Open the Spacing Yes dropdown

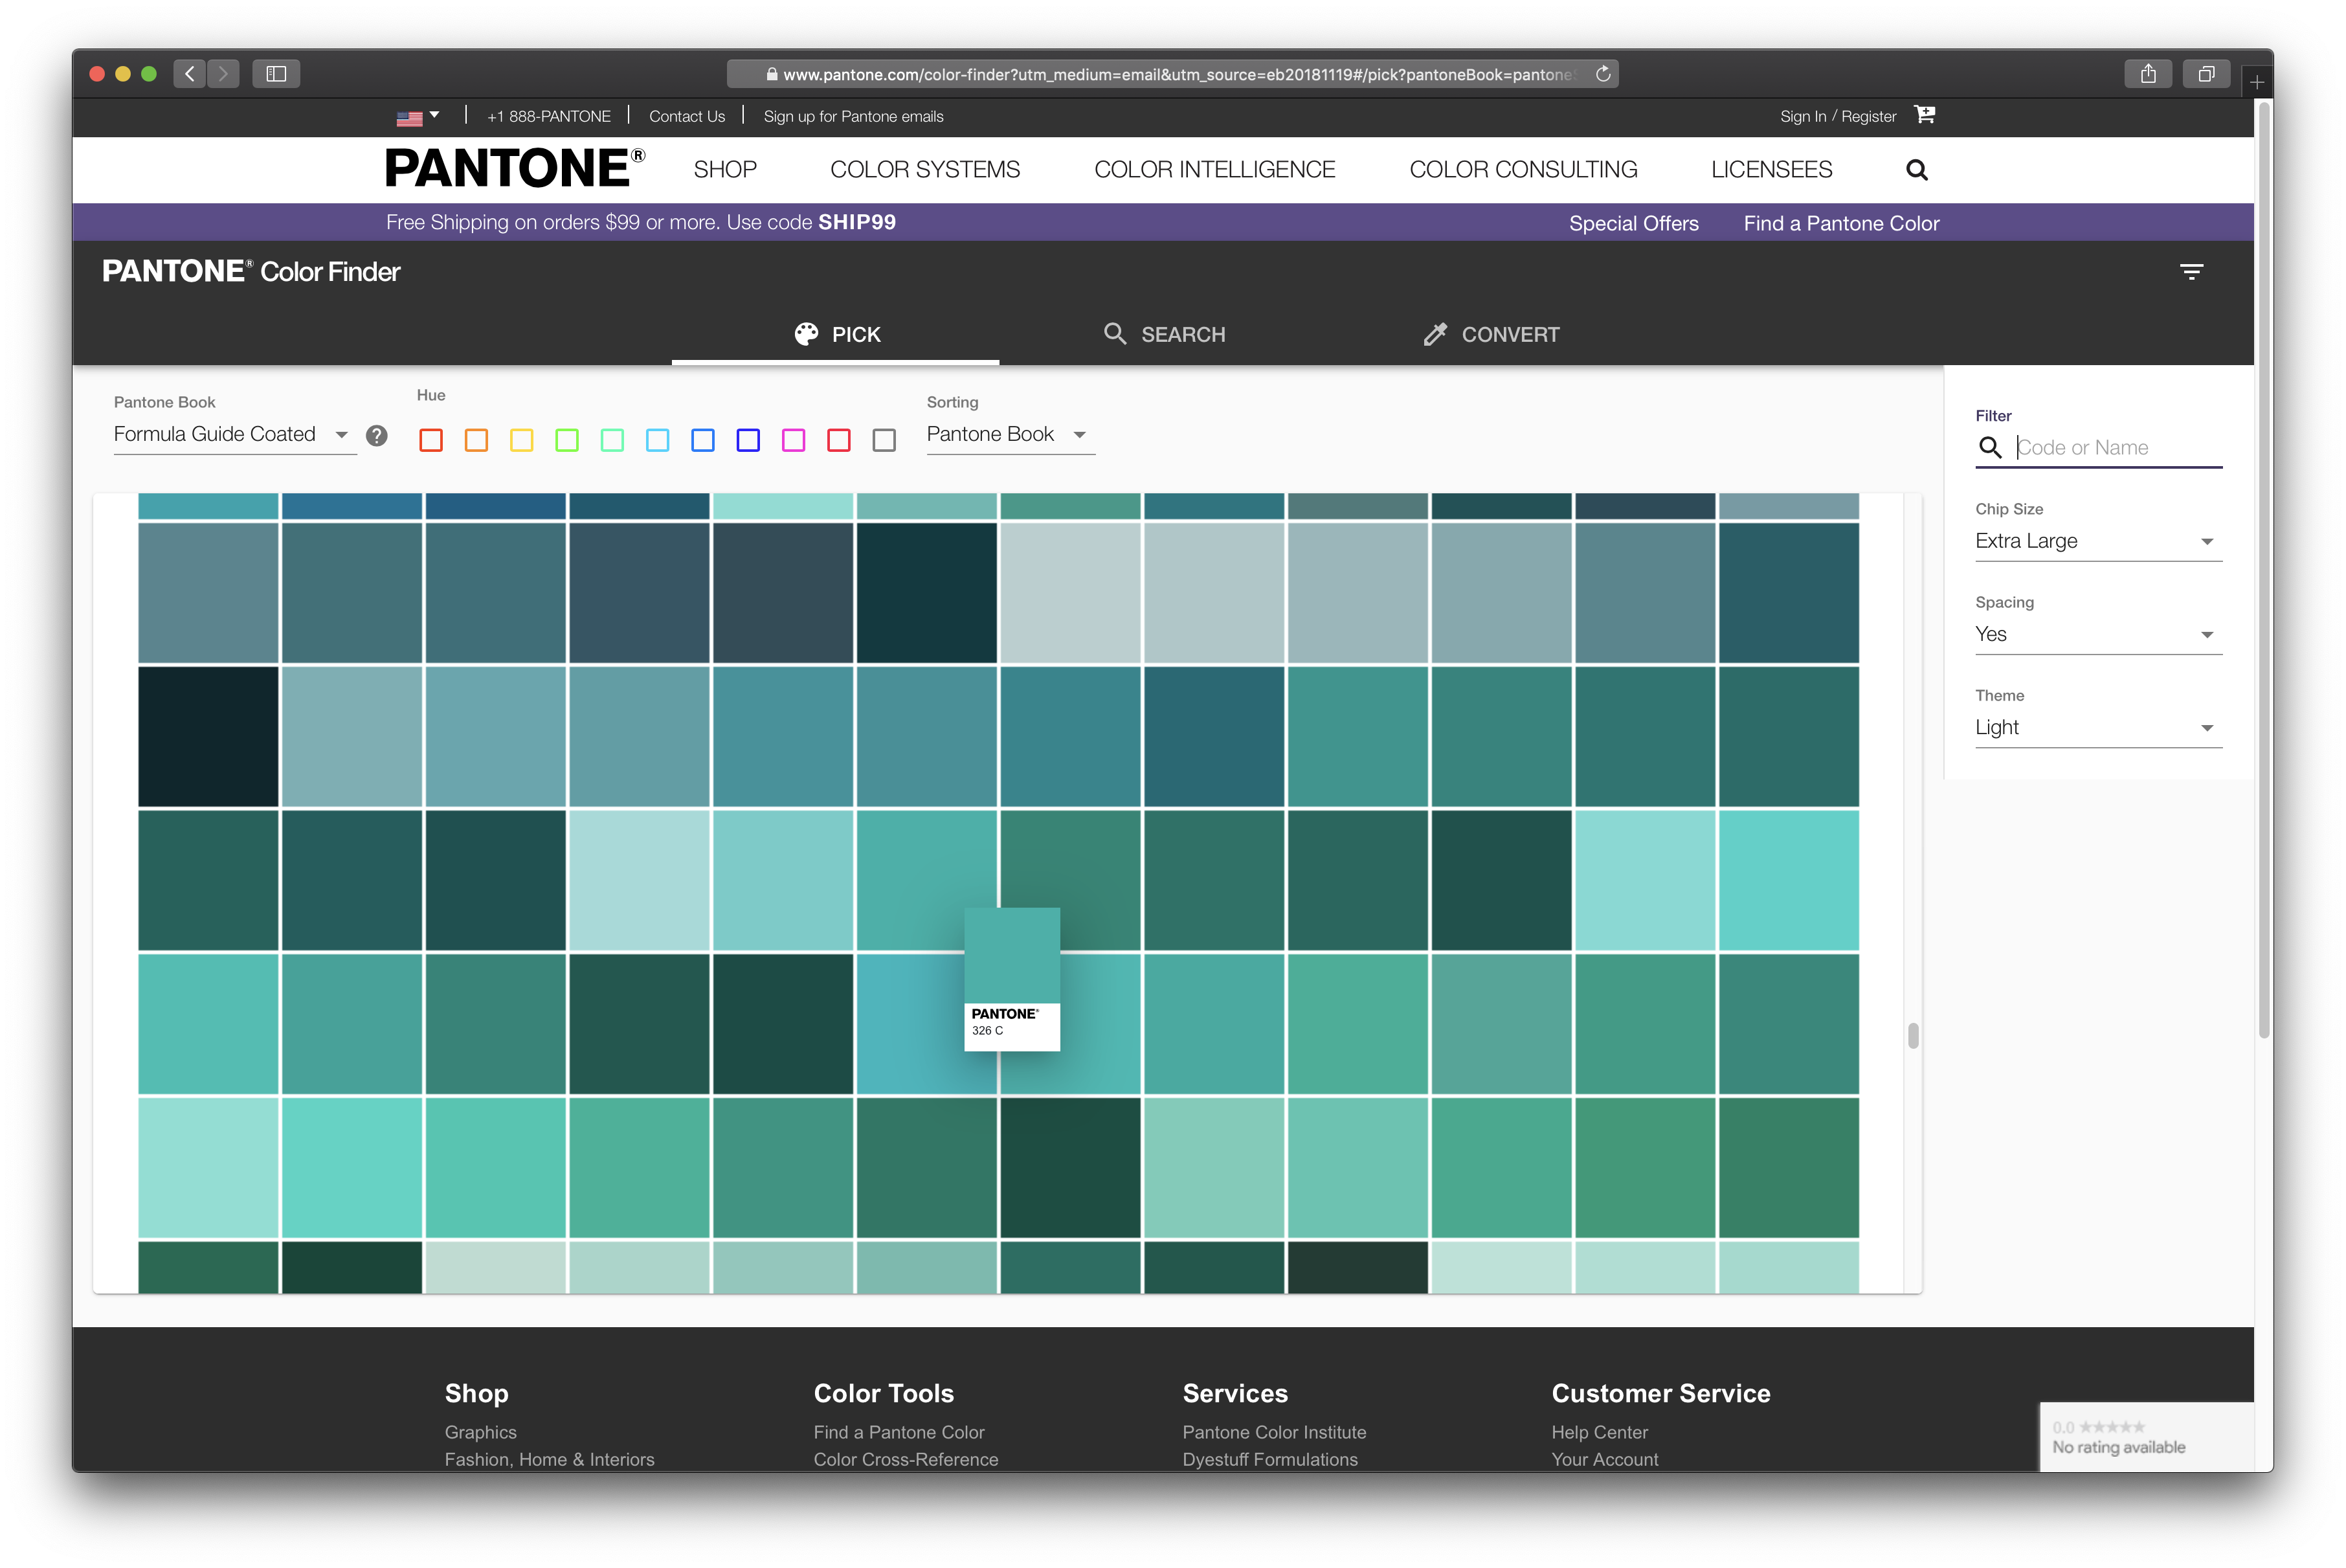tap(2098, 634)
